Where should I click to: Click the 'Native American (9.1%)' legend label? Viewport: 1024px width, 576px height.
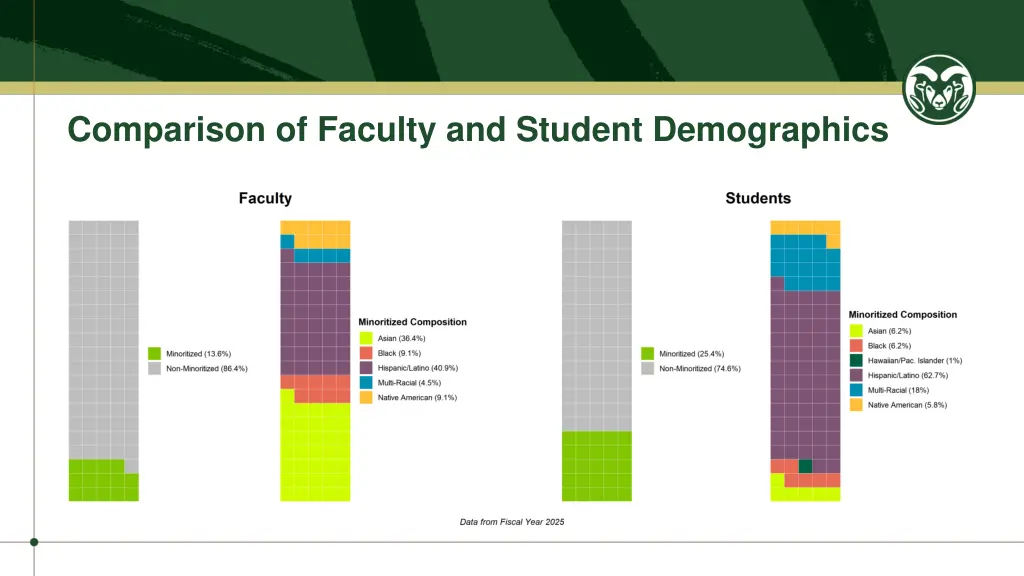point(417,398)
